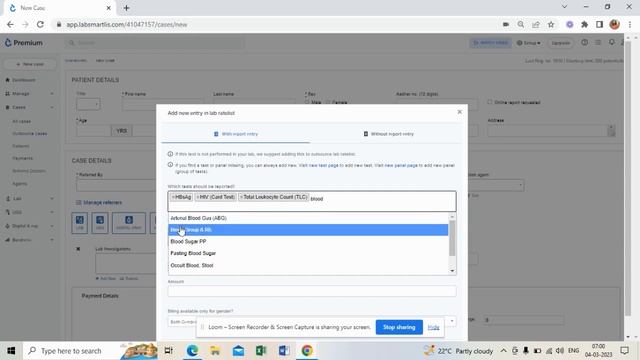Open notifications bell icon
The image size is (640, 360).
tap(611, 42)
